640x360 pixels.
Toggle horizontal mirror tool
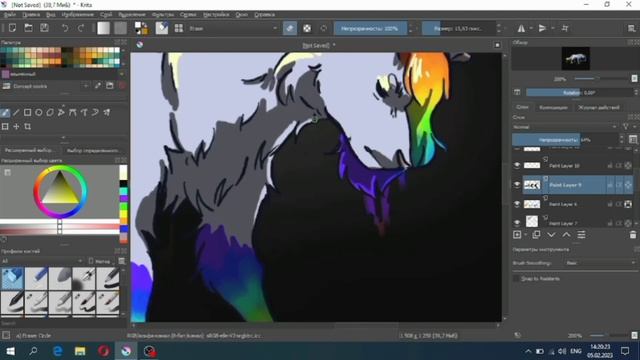point(522,28)
